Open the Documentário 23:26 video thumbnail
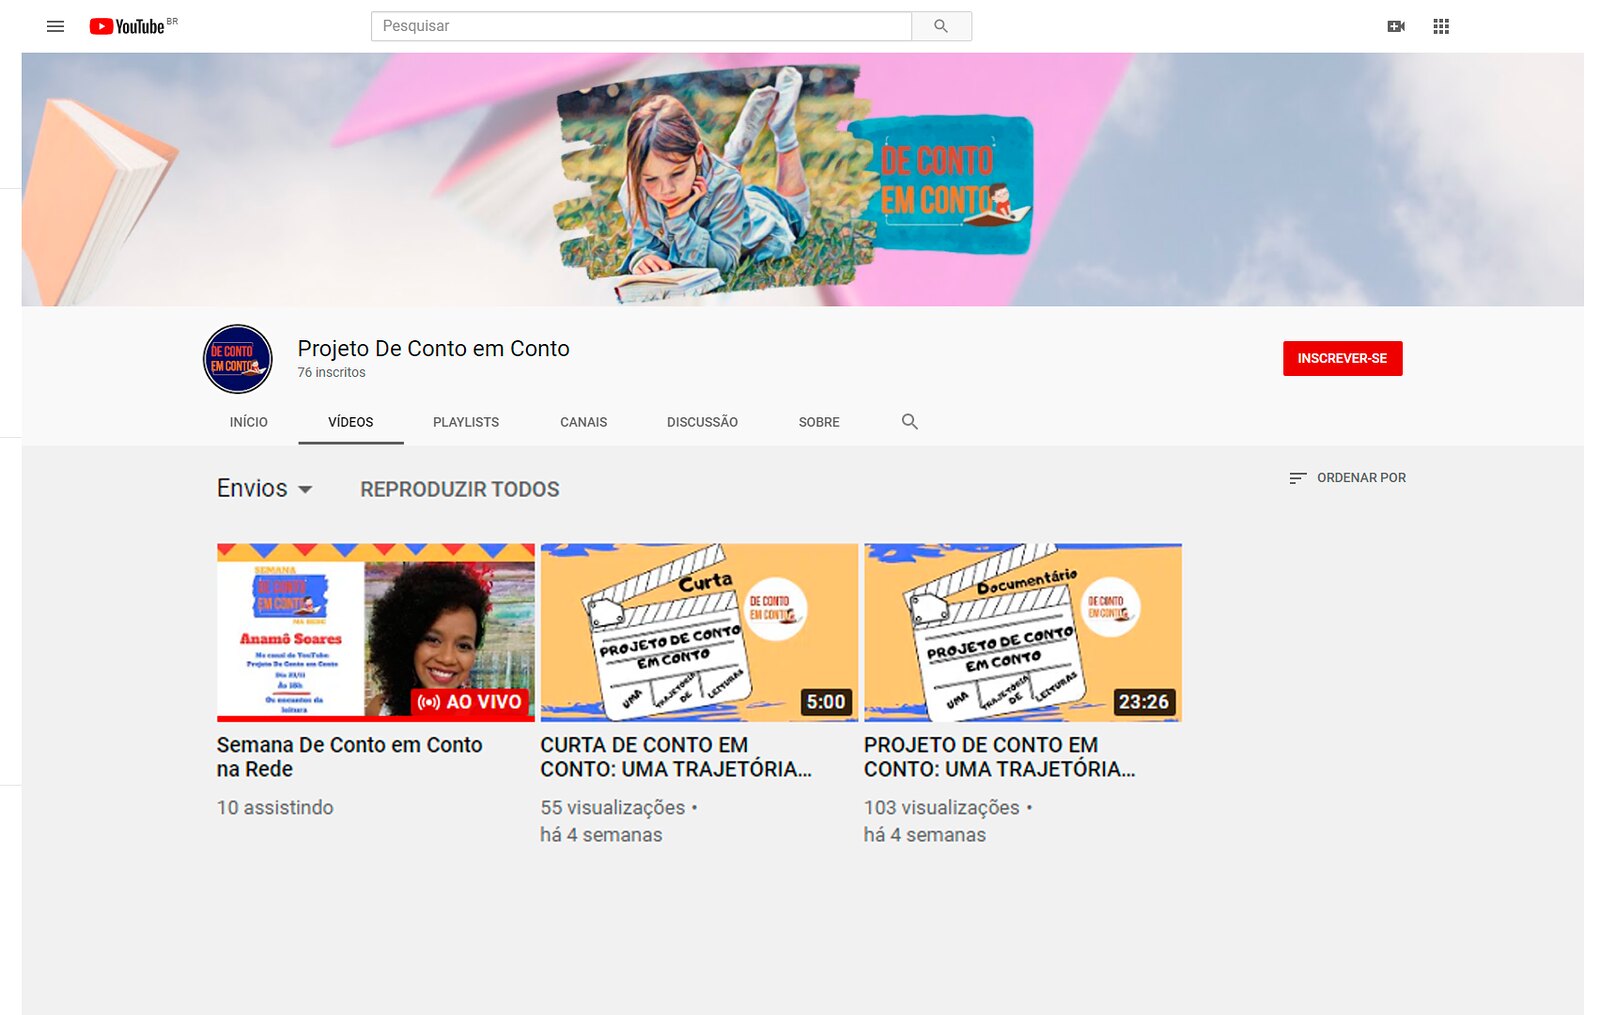 (1023, 632)
